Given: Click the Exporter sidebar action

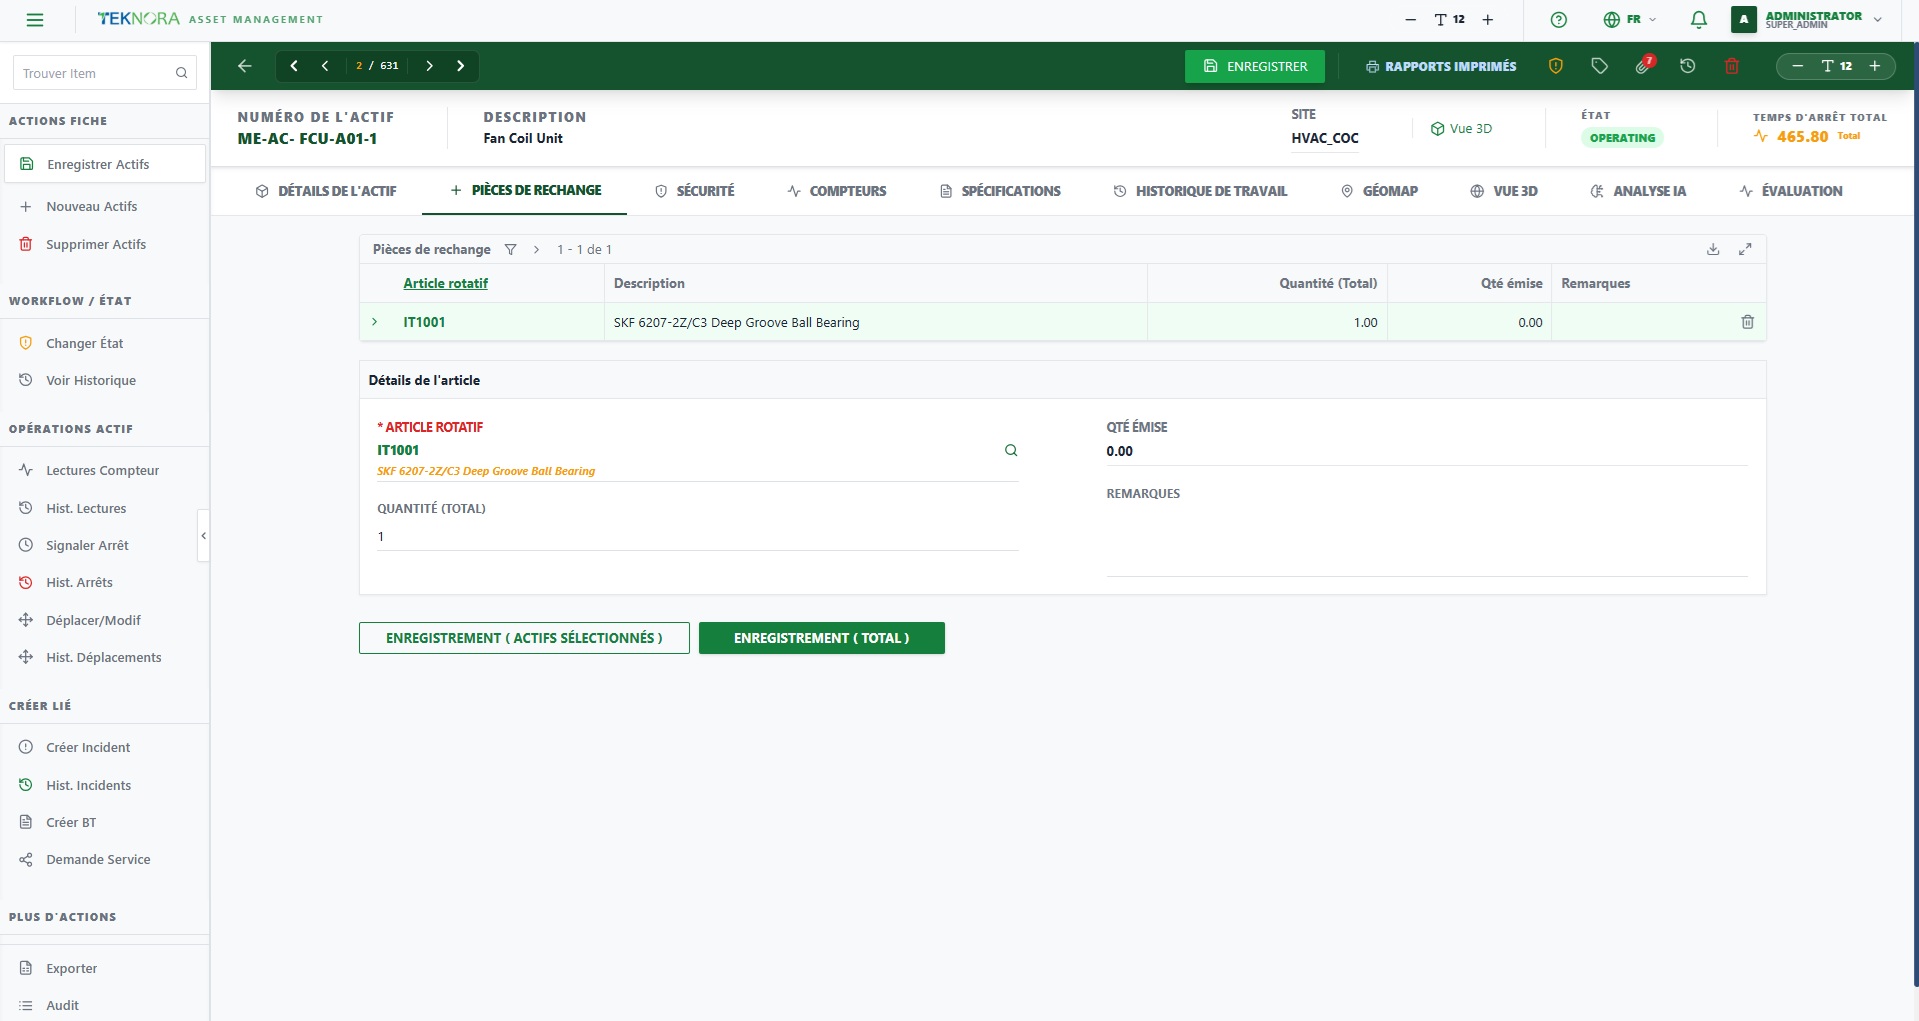Looking at the screenshot, I should (72, 968).
